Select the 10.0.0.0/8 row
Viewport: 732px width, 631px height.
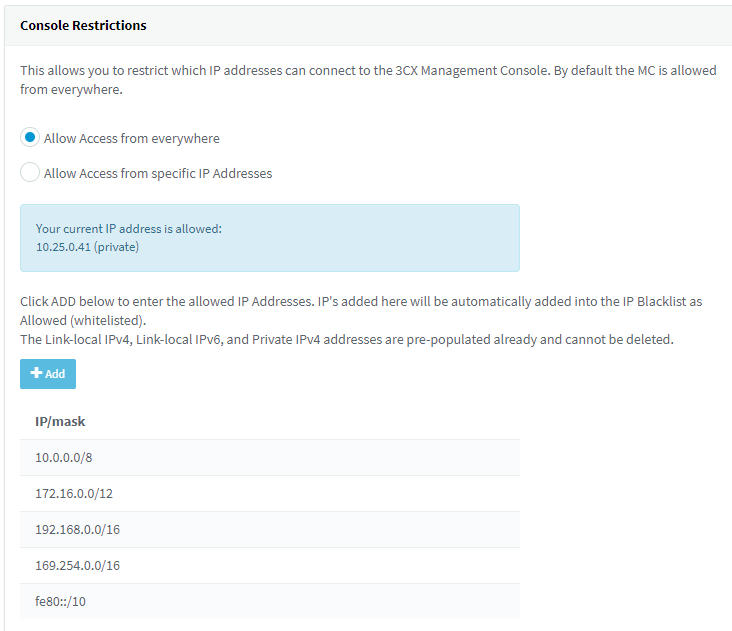pos(270,457)
